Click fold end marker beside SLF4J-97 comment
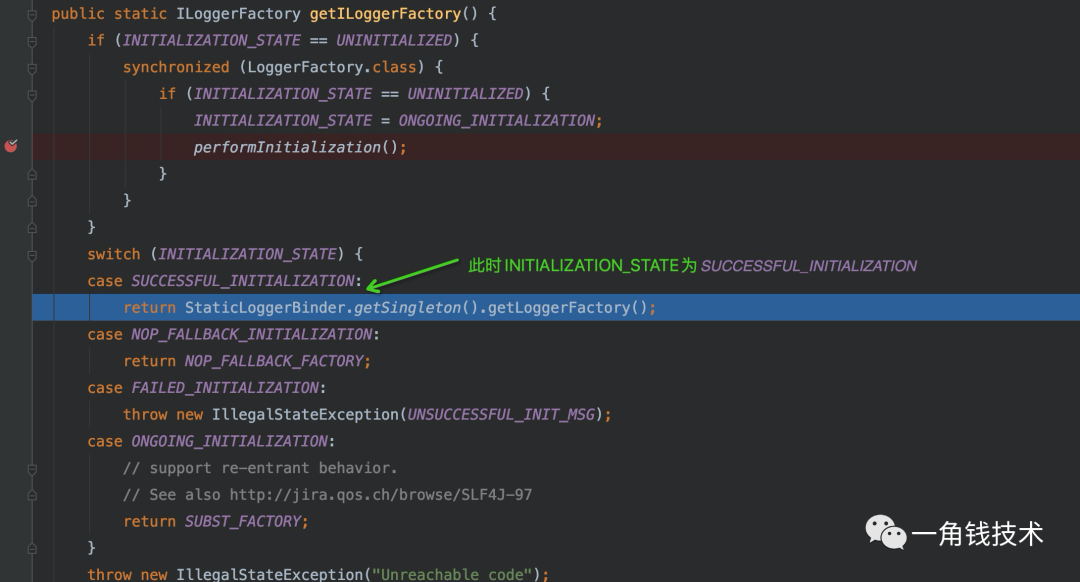1080x582 pixels. click(32, 495)
